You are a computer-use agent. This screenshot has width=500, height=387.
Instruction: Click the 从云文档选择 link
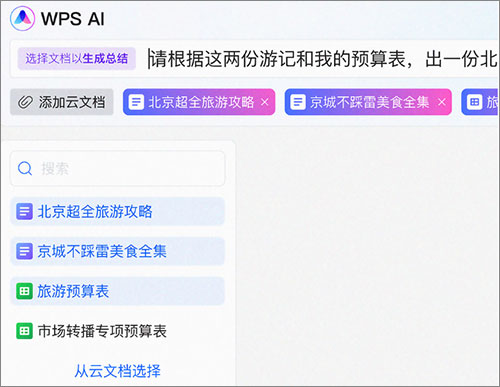coord(117,371)
